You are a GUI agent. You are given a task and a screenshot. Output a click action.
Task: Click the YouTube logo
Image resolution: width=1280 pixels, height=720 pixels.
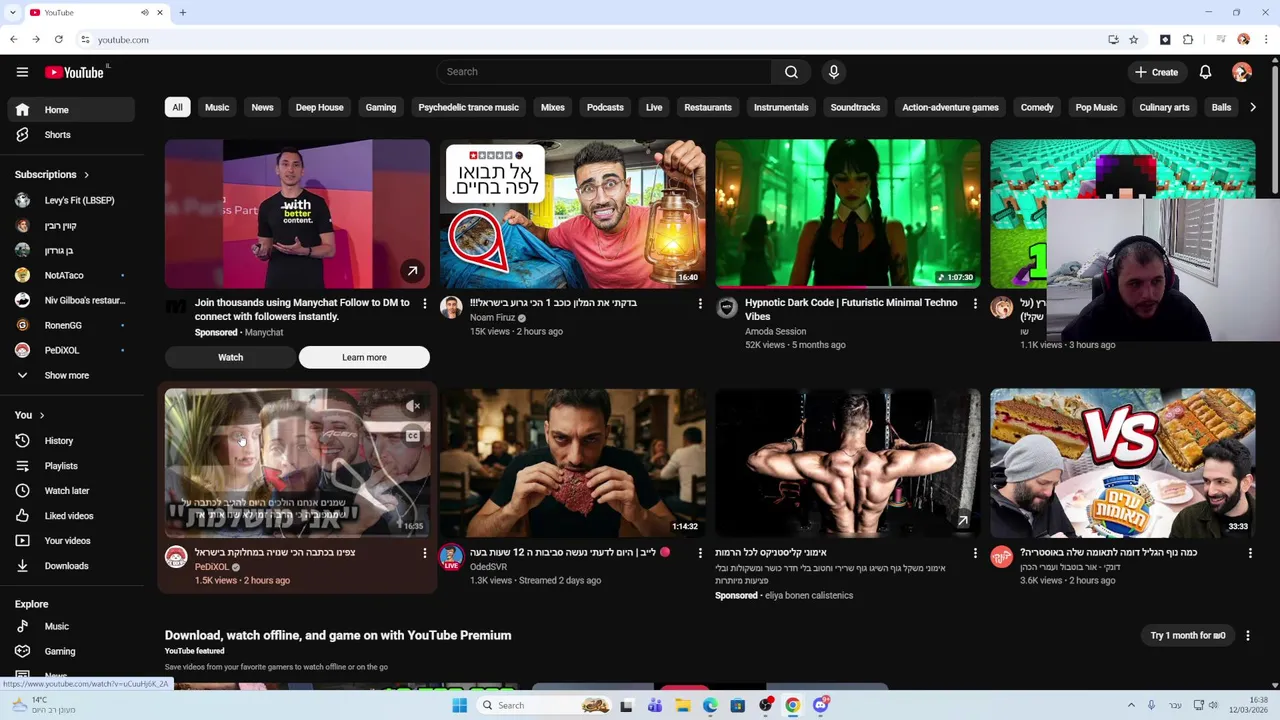pos(75,72)
